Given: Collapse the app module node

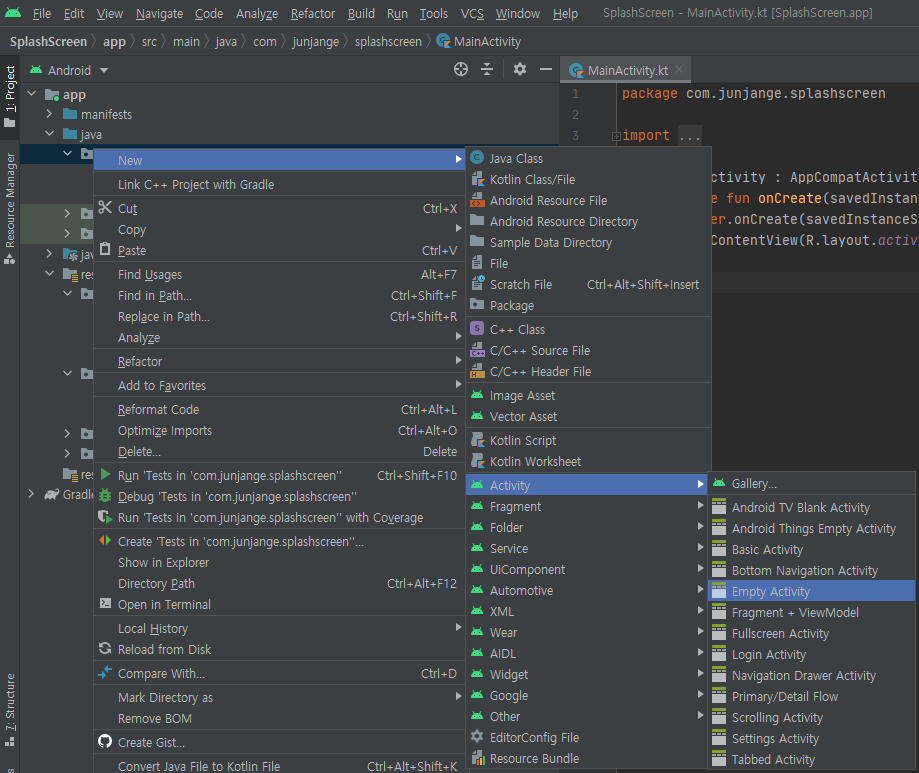Looking at the screenshot, I should tap(32, 94).
